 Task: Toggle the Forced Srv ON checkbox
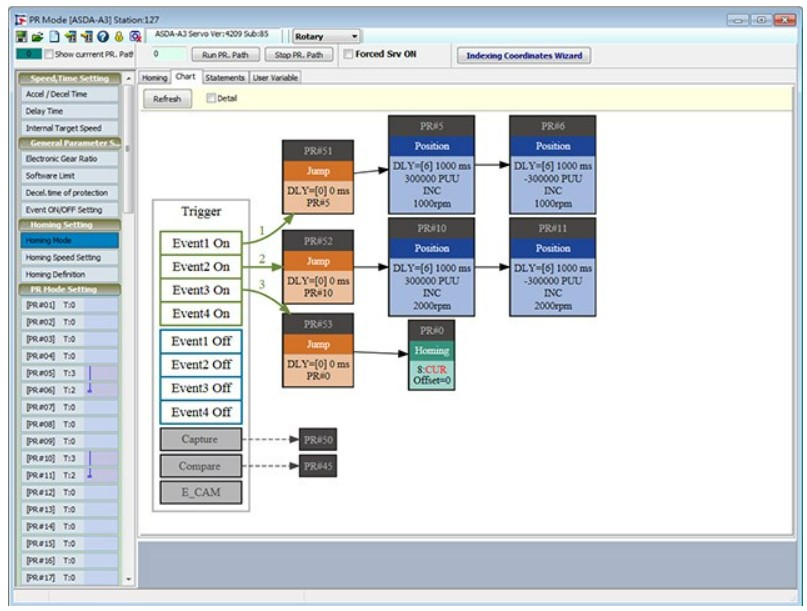348,54
